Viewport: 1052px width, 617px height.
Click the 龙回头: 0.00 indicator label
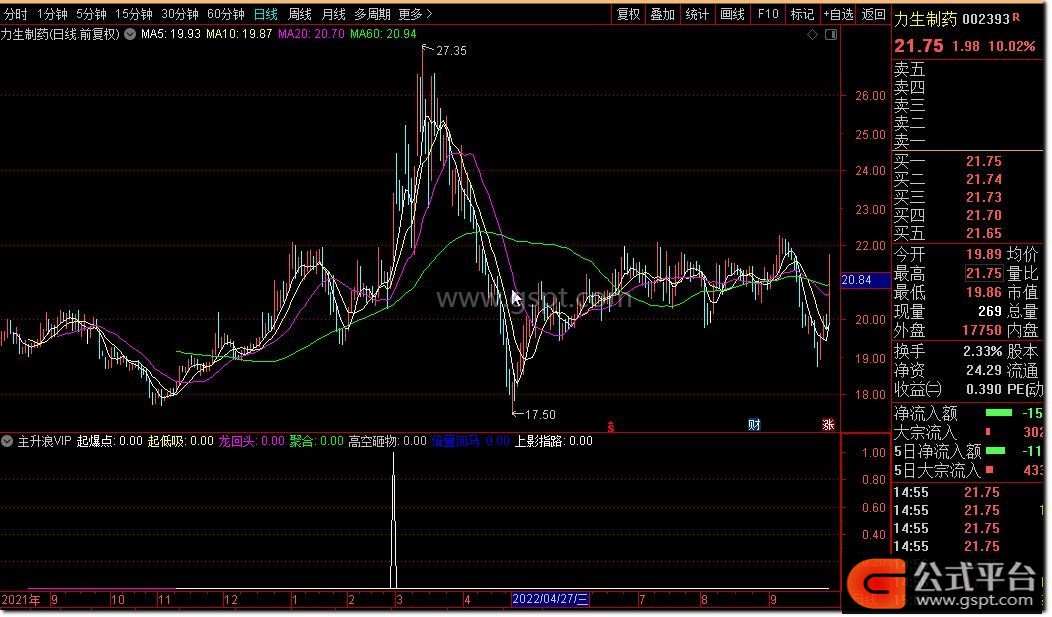252,441
